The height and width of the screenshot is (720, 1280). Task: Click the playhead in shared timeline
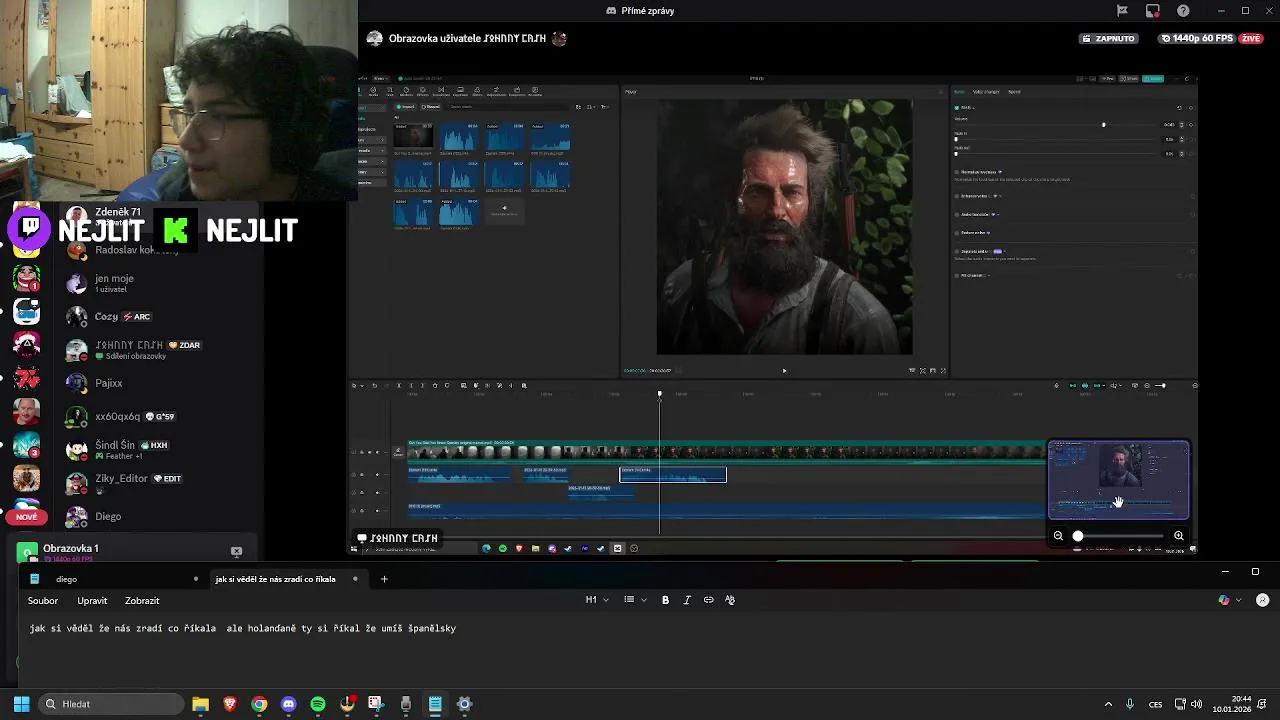click(660, 394)
